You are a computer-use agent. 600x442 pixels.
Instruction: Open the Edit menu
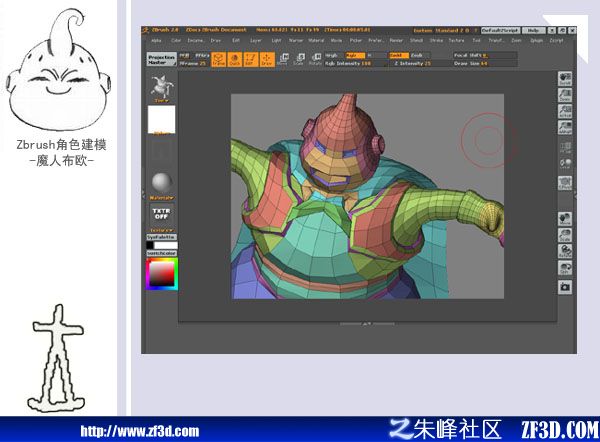pyautogui.click(x=236, y=40)
